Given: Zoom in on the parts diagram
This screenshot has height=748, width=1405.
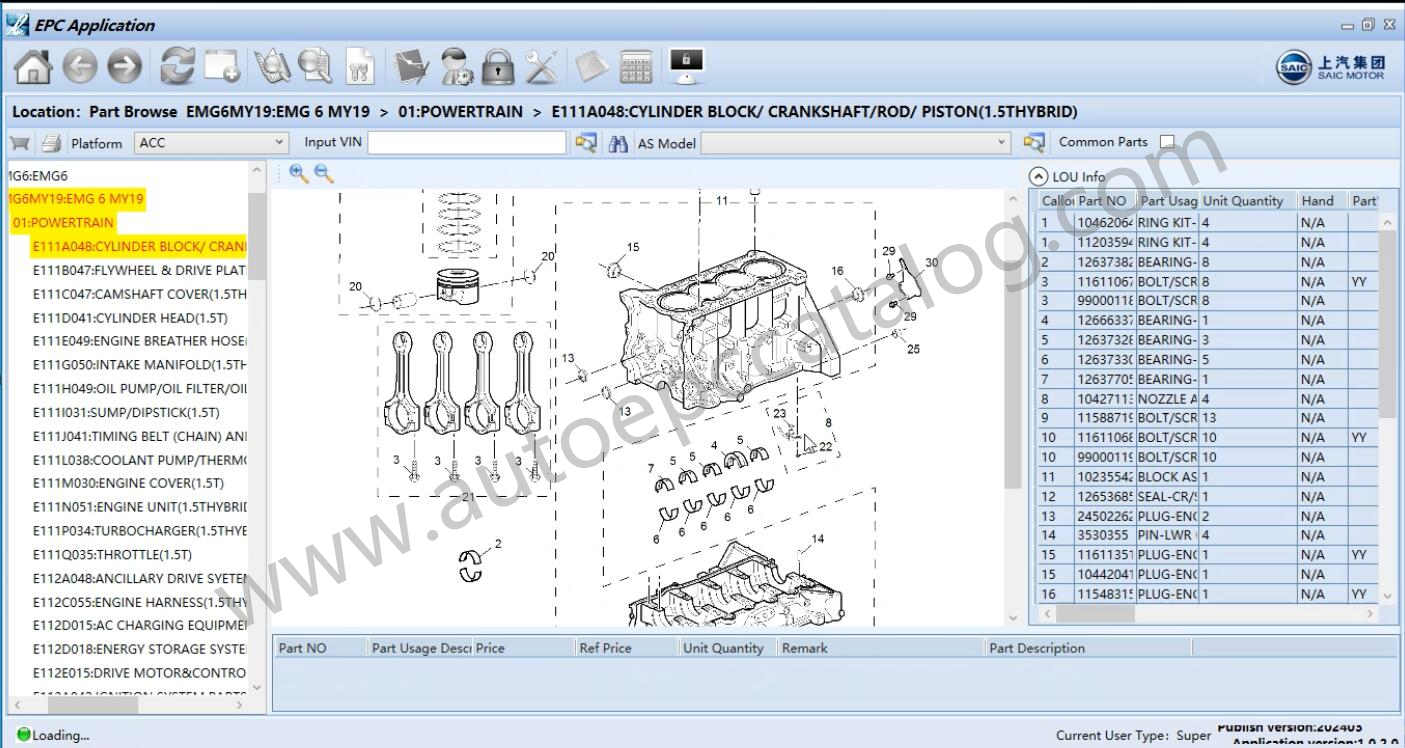Looking at the screenshot, I should point(298,173).
